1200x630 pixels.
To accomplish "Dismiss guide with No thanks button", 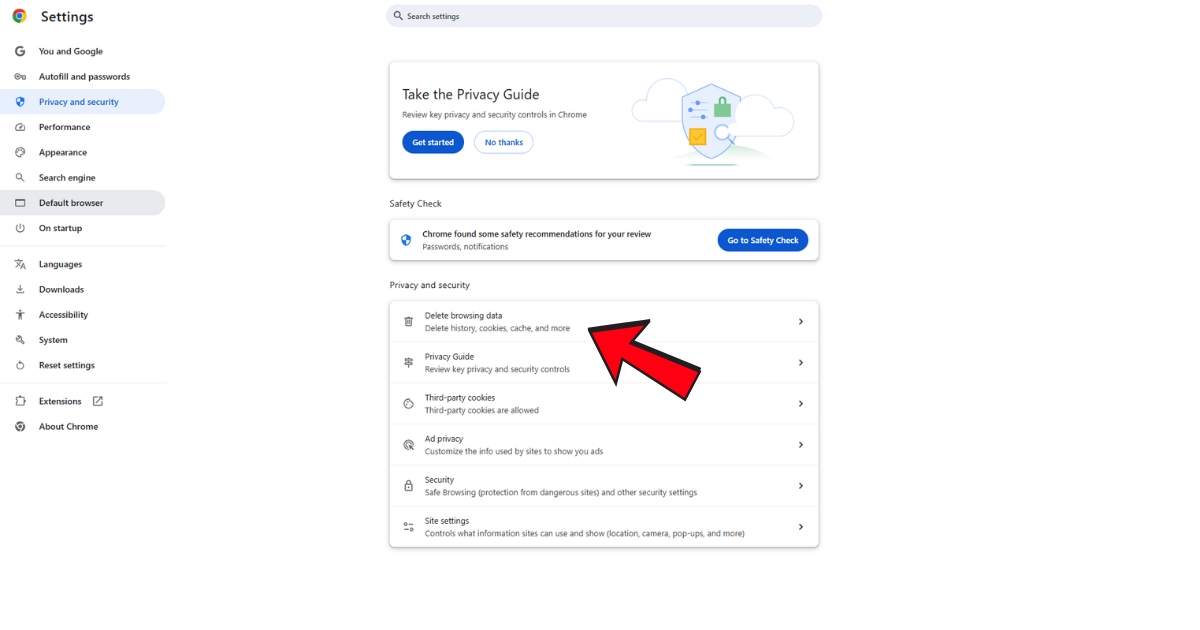I will (x=503, y=143).
